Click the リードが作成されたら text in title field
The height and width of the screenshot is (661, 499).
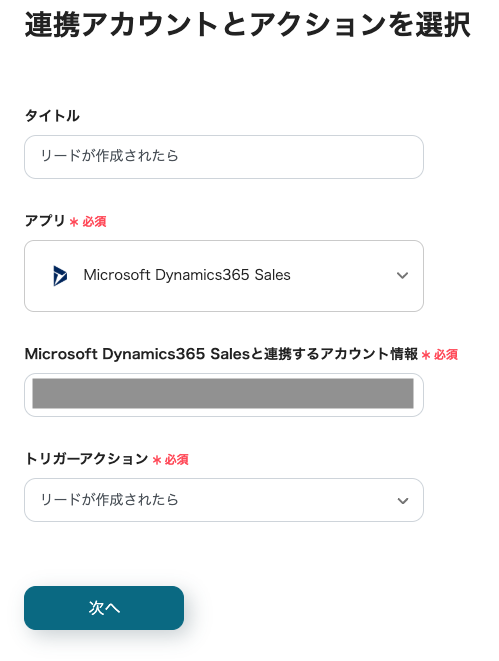(110, 156)
